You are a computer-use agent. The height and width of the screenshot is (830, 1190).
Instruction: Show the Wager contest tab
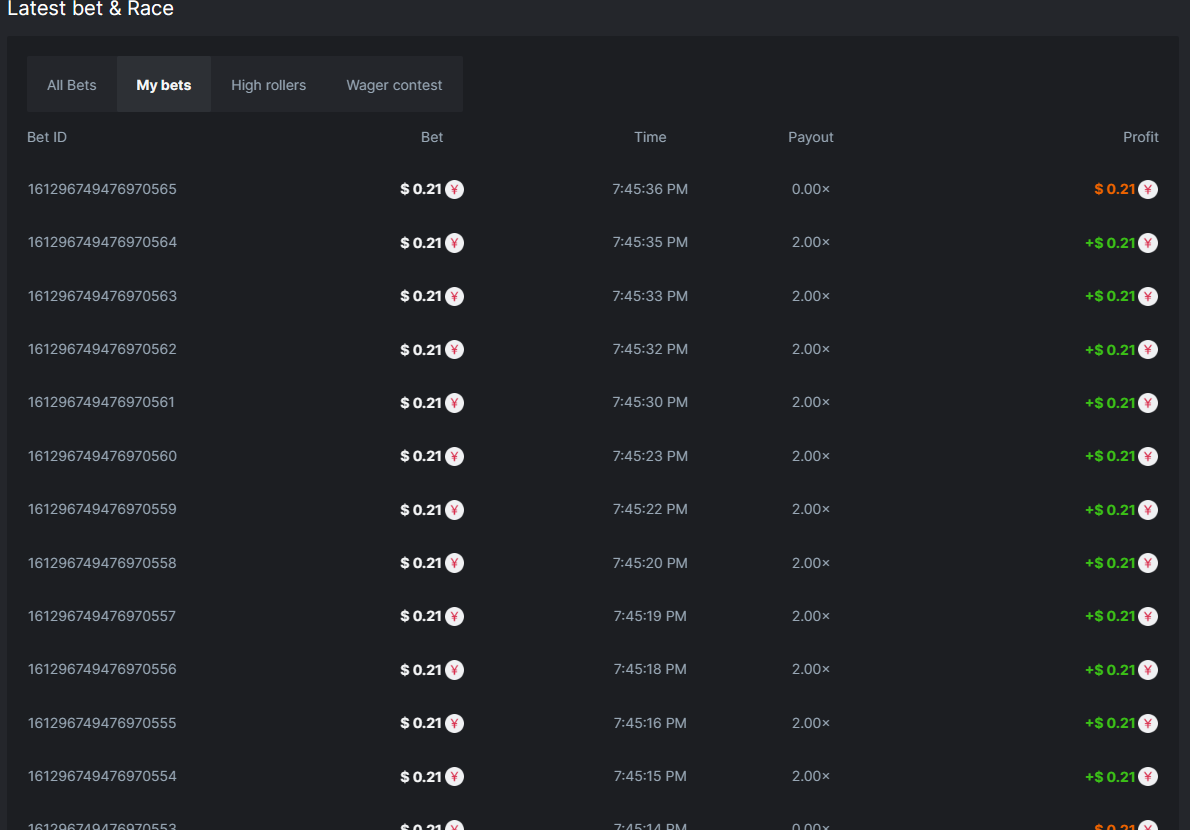pyautogui.click(x=394, y=85)
